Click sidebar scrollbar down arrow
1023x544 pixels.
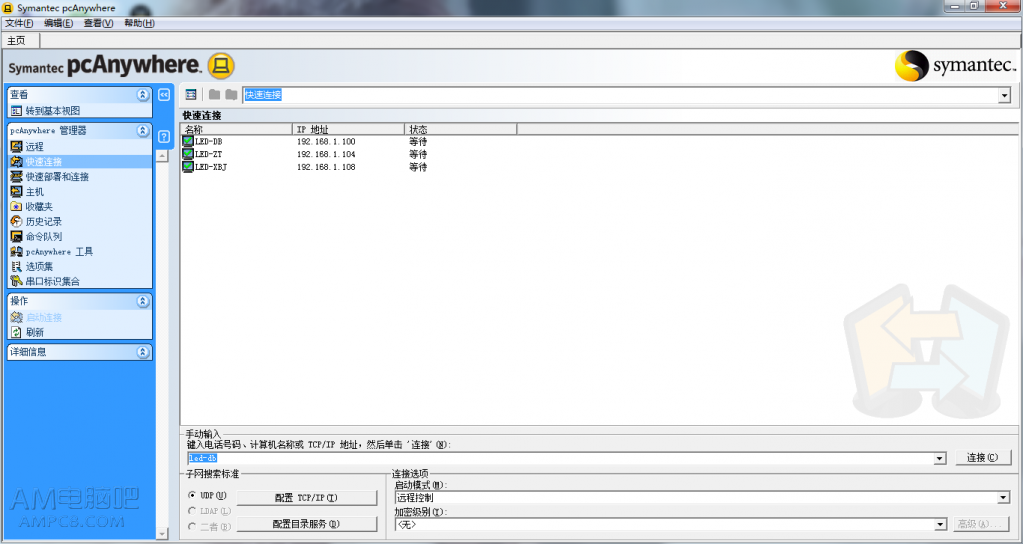pyautogui.click(x=162, y=534)
